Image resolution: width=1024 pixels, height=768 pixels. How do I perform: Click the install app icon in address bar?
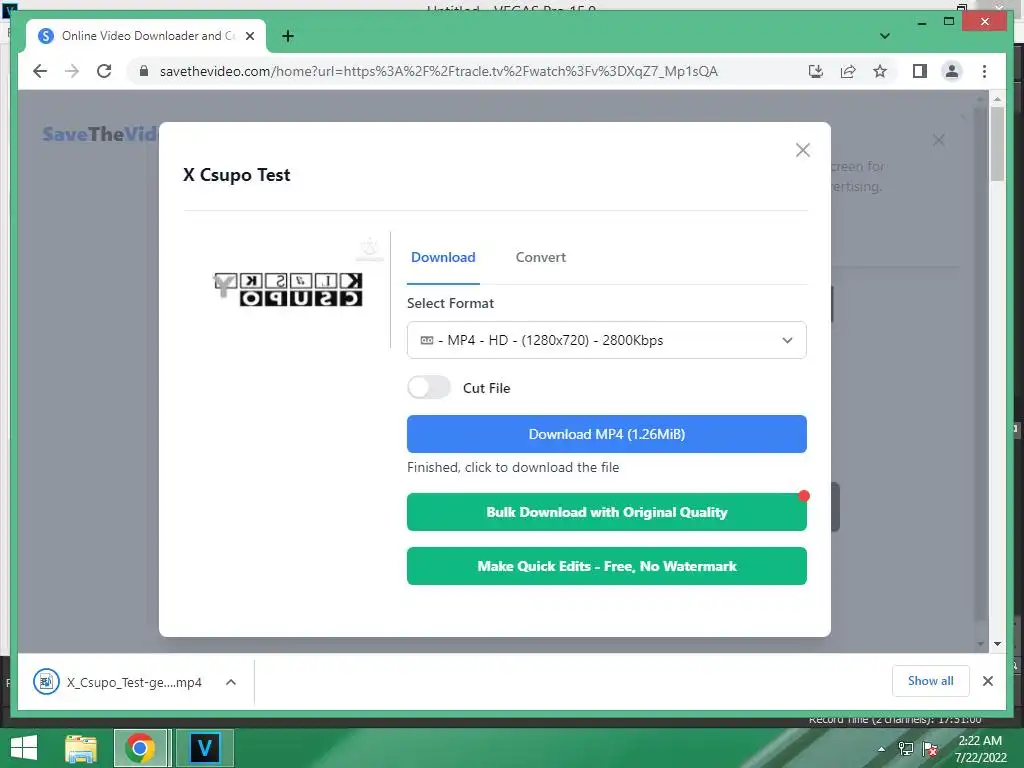tap(816, 71)
